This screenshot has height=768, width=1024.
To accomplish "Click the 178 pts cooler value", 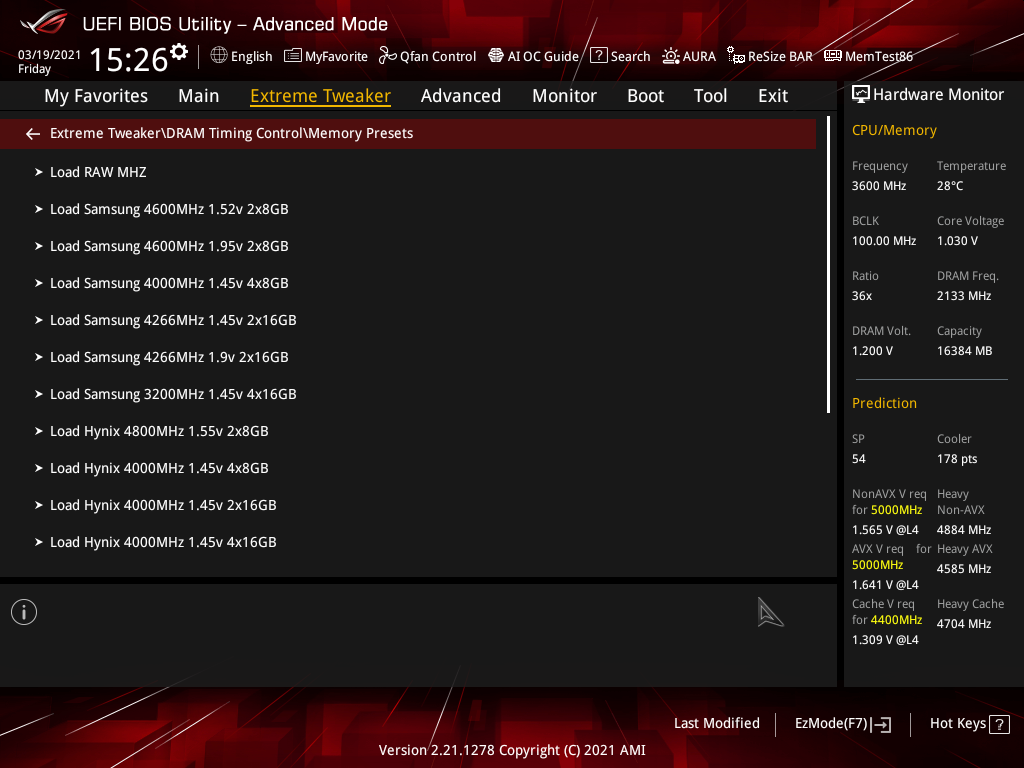I will click(957, 459).
